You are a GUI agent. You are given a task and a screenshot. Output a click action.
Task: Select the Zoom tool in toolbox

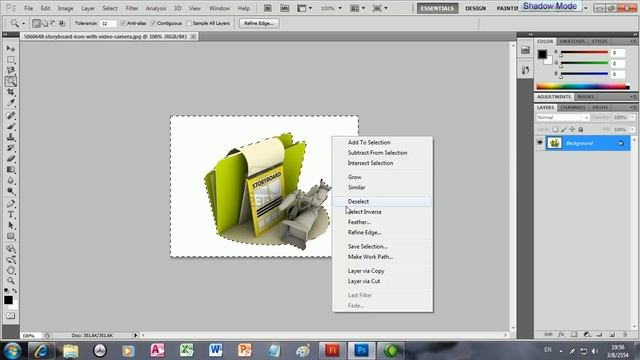(11, 281)
